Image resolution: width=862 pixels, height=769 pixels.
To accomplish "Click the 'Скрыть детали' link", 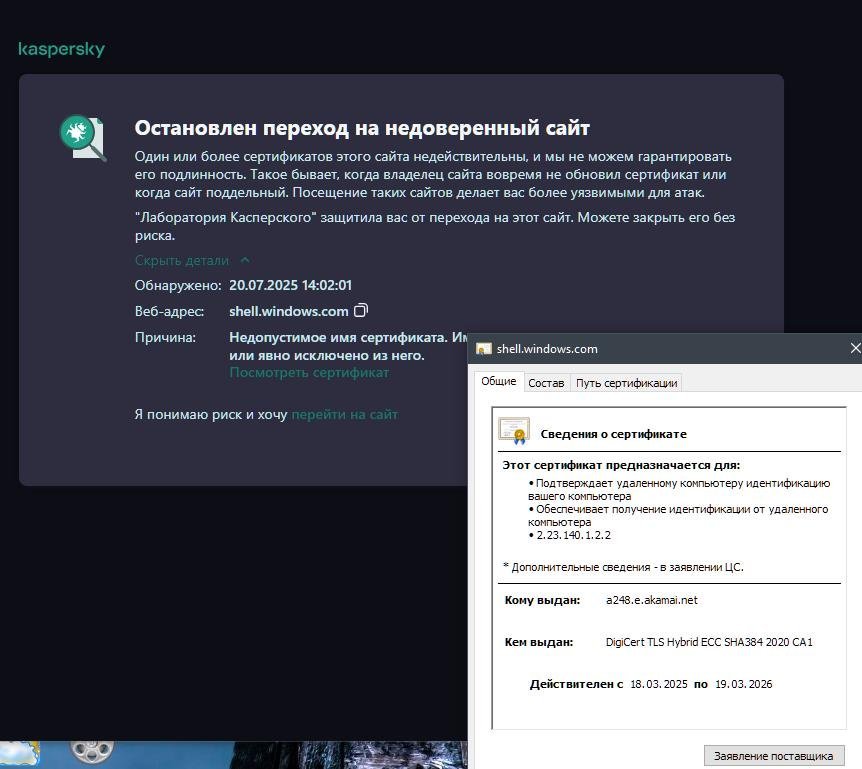I will pos(181,260).
